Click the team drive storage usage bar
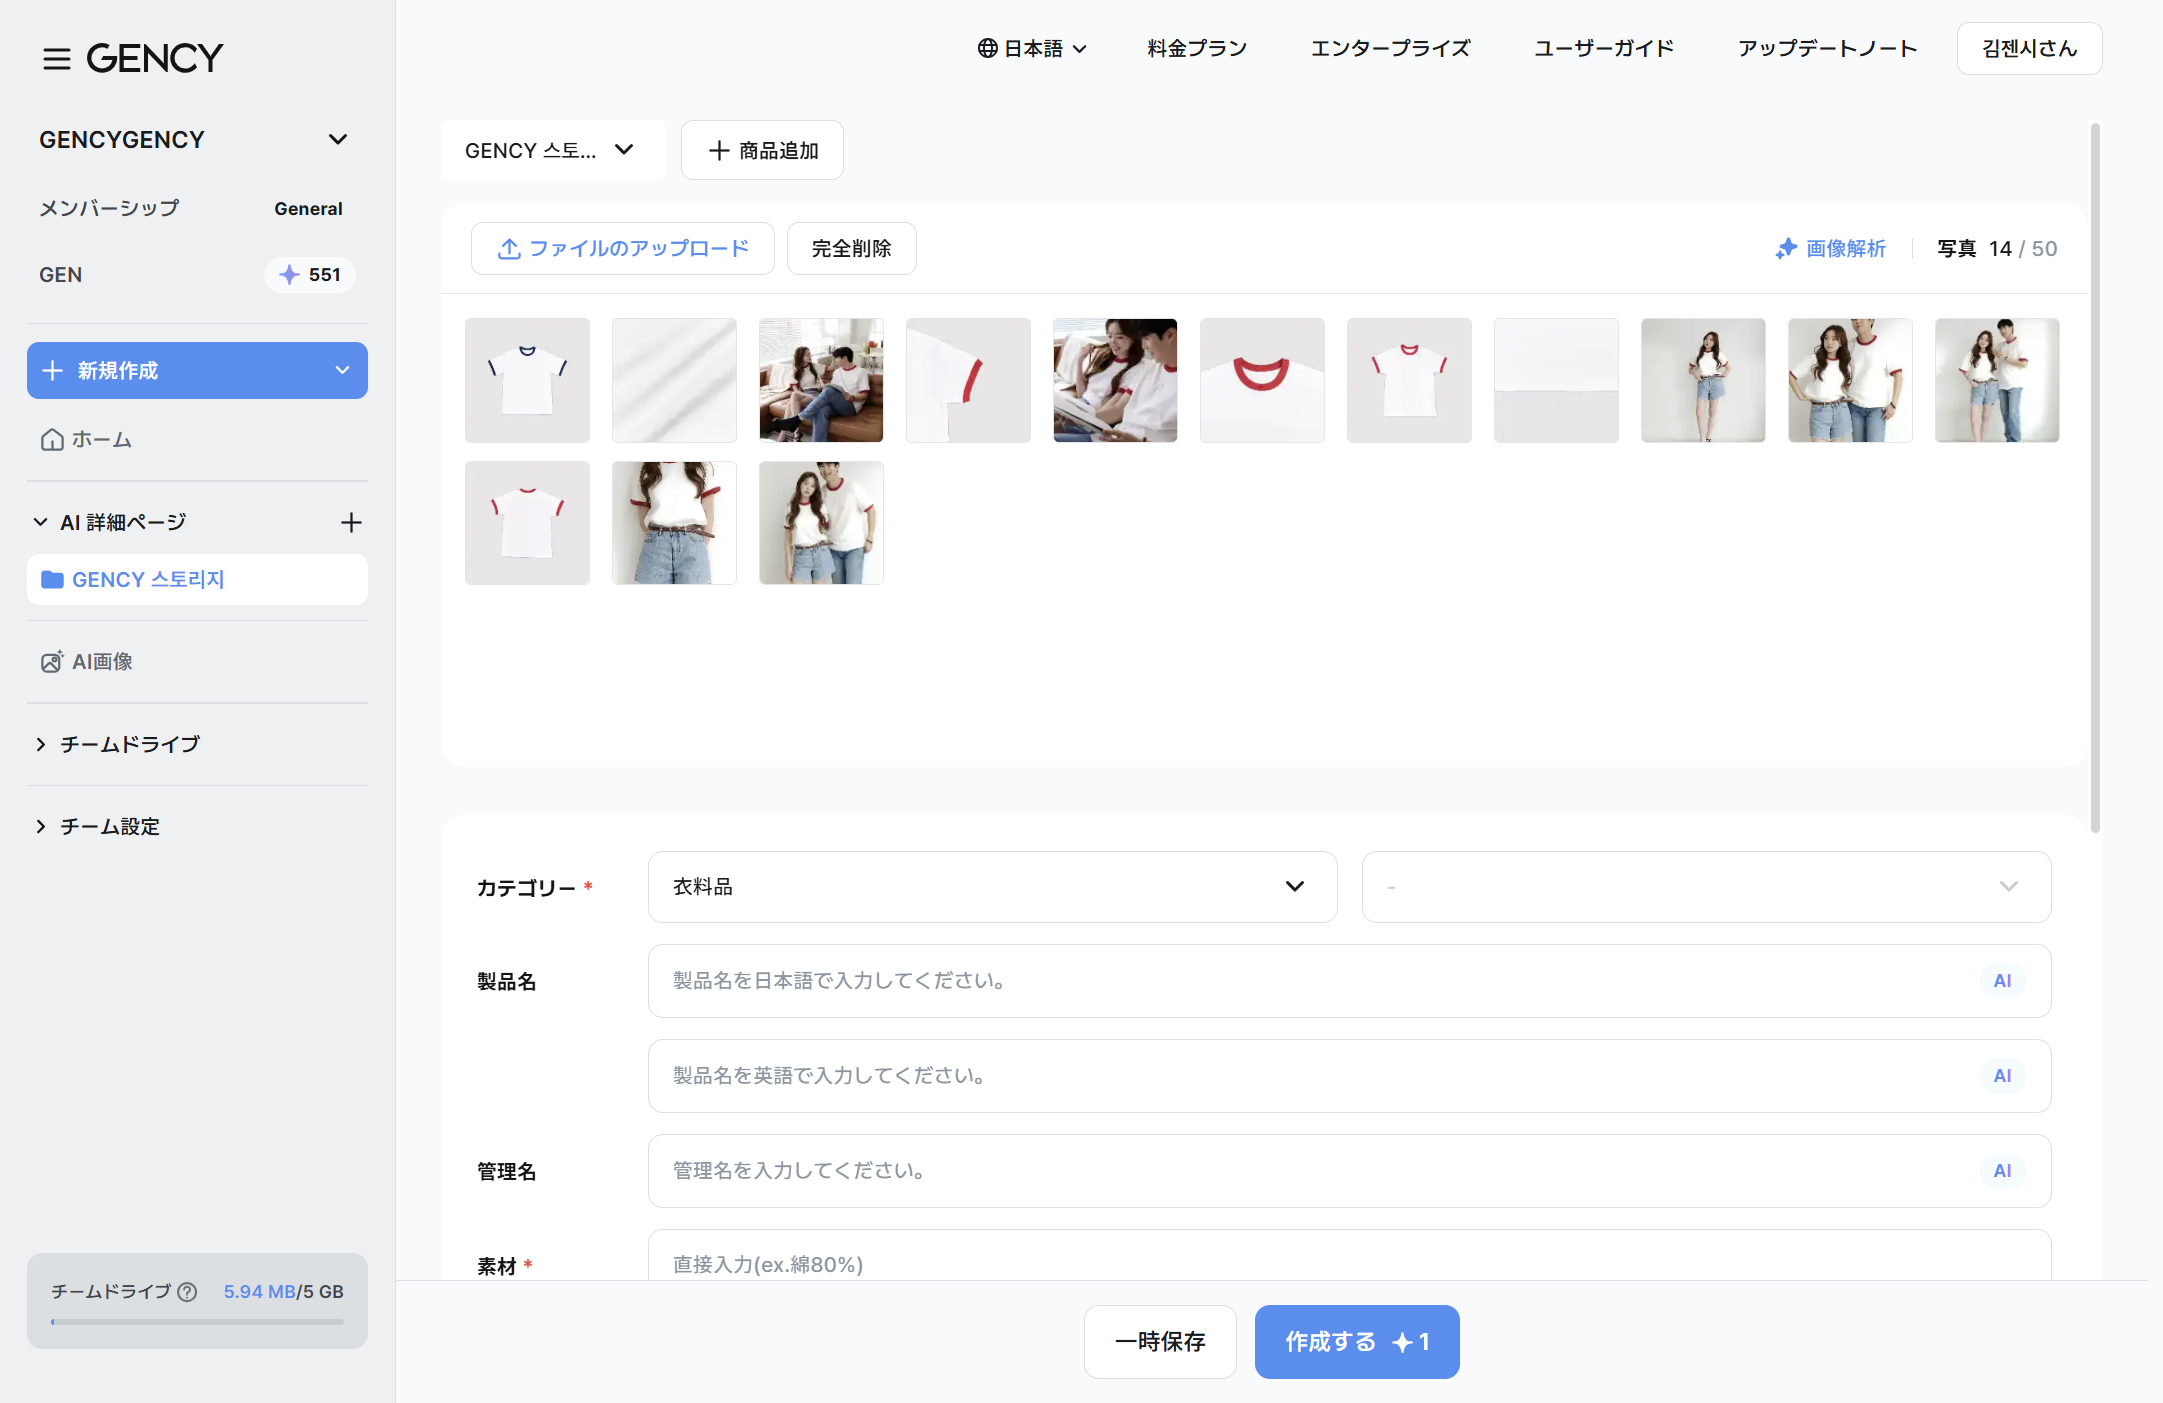This screenshot has height=1403, width=2163. (197, 1322)
